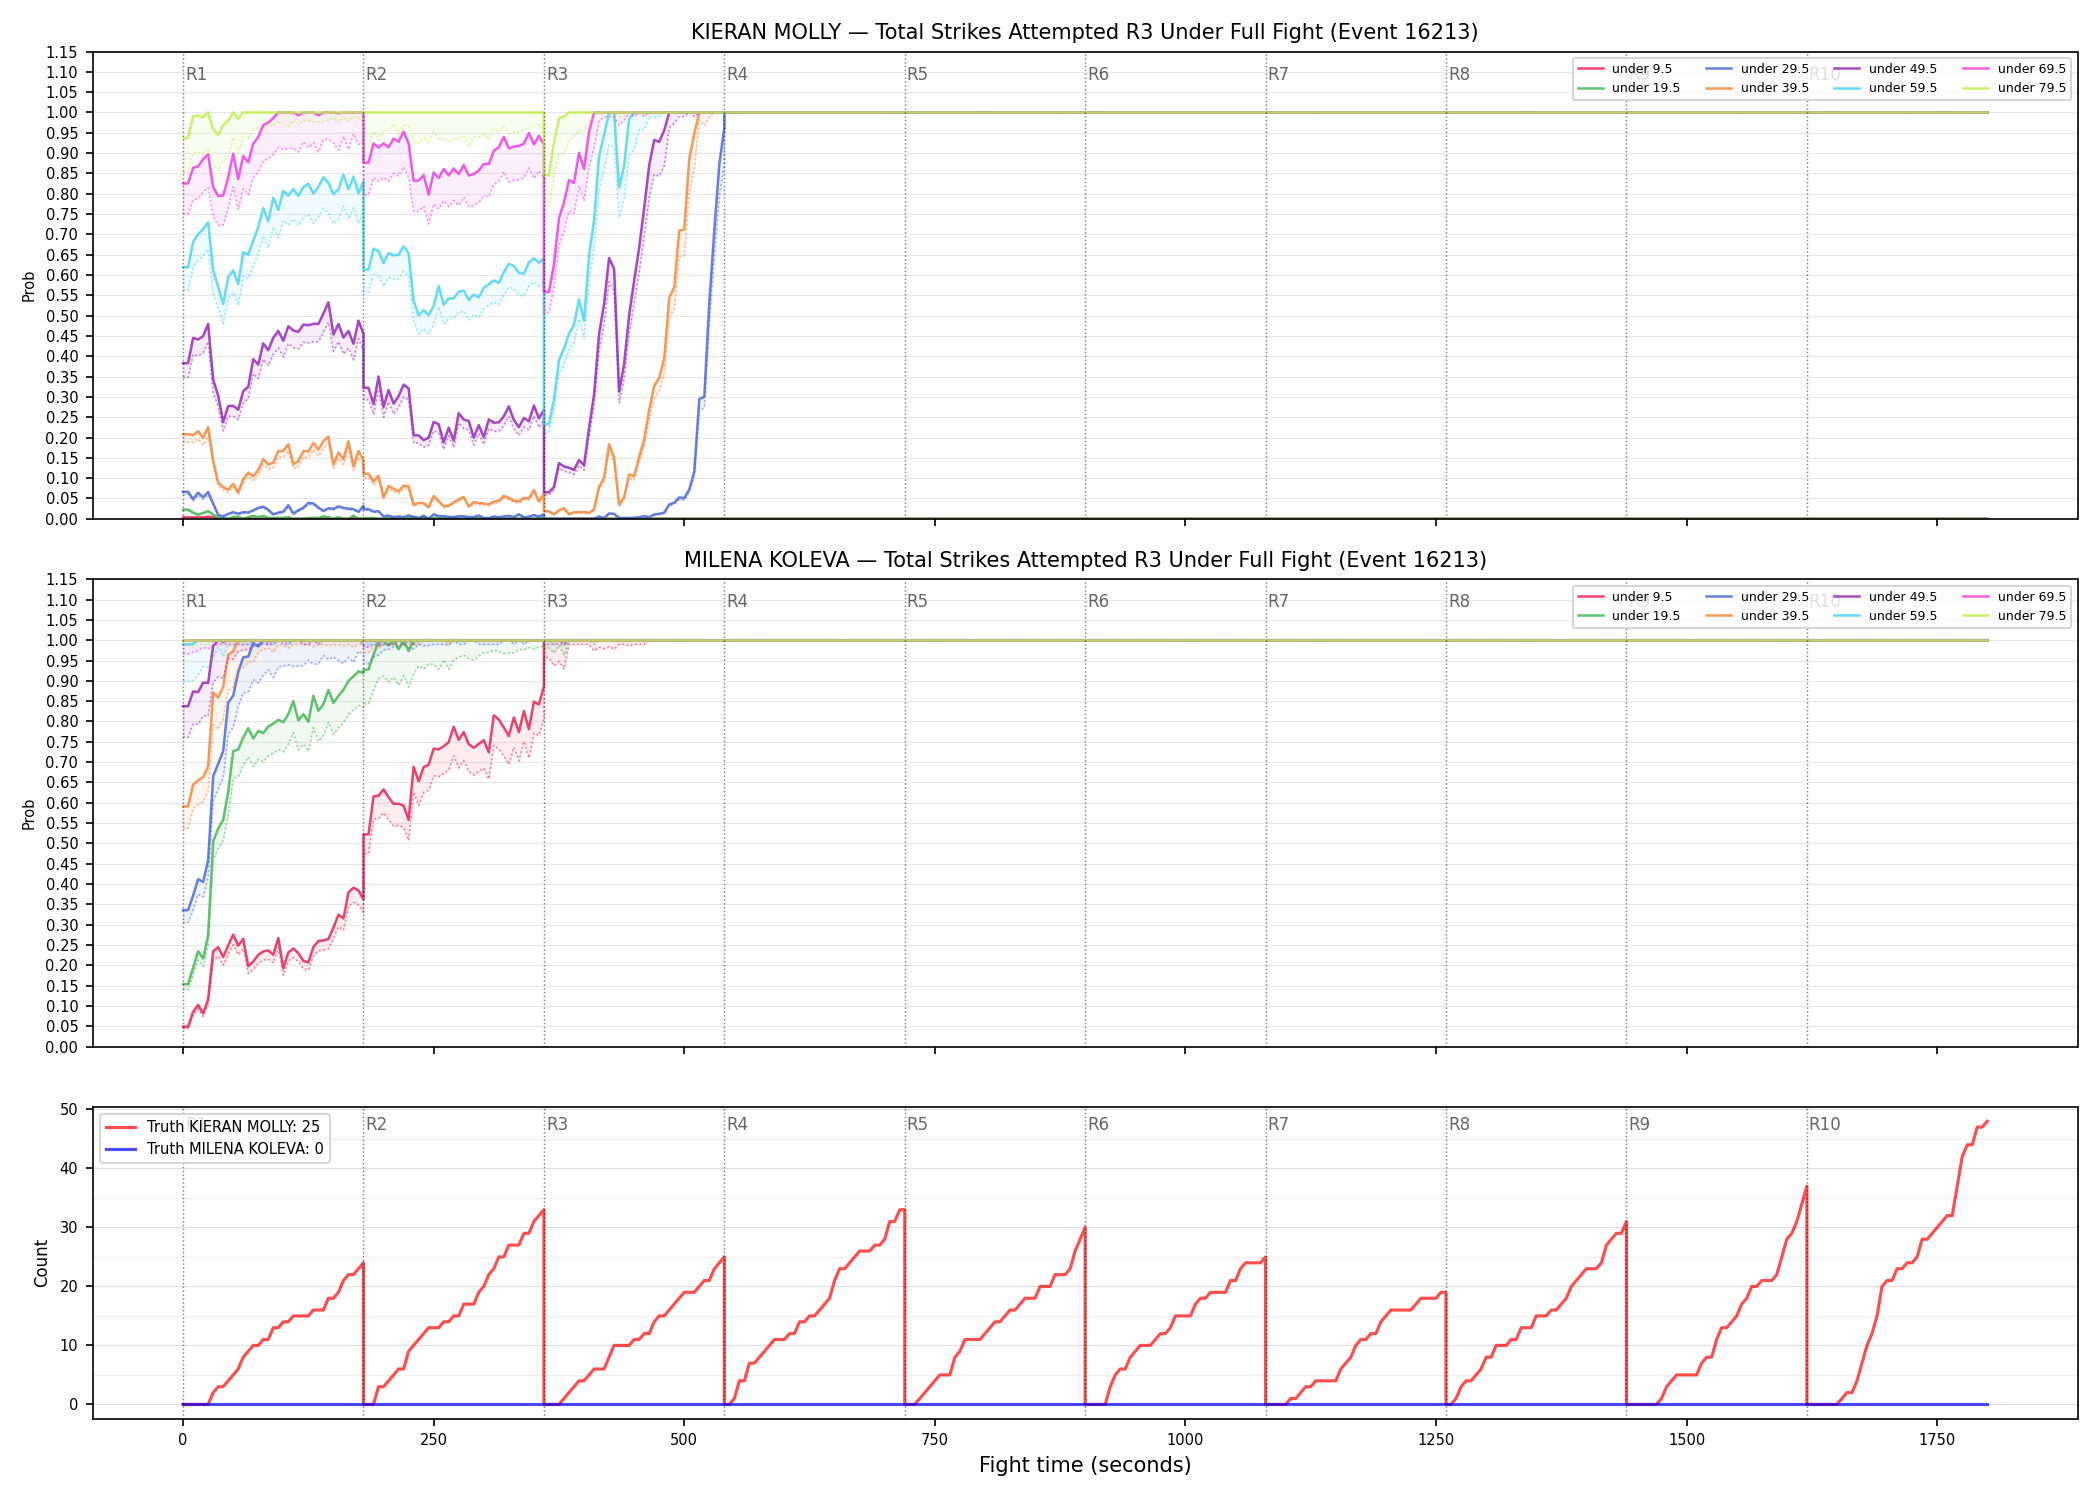Click the R9 round marker in bottom chart
This screenshot has height=1500, width=2100.
[x=1639, y=1124]
